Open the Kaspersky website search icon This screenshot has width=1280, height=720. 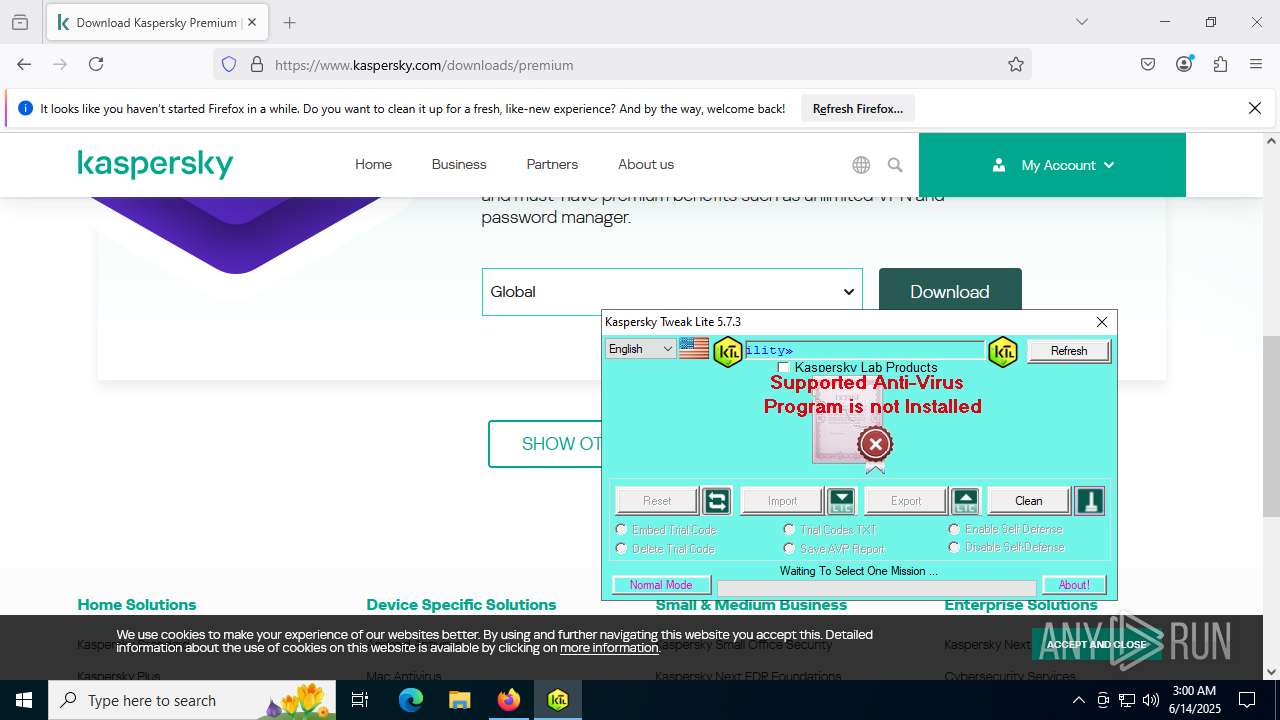coord(895,165)
